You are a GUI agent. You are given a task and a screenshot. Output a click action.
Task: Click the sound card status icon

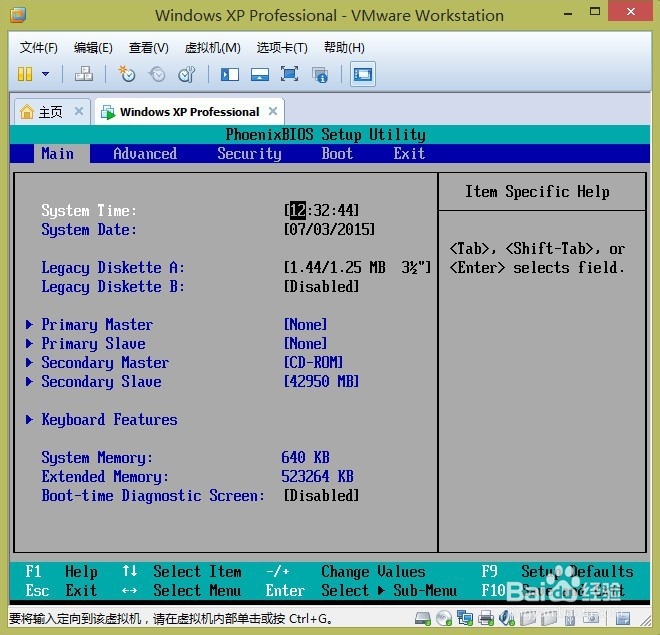506,618
